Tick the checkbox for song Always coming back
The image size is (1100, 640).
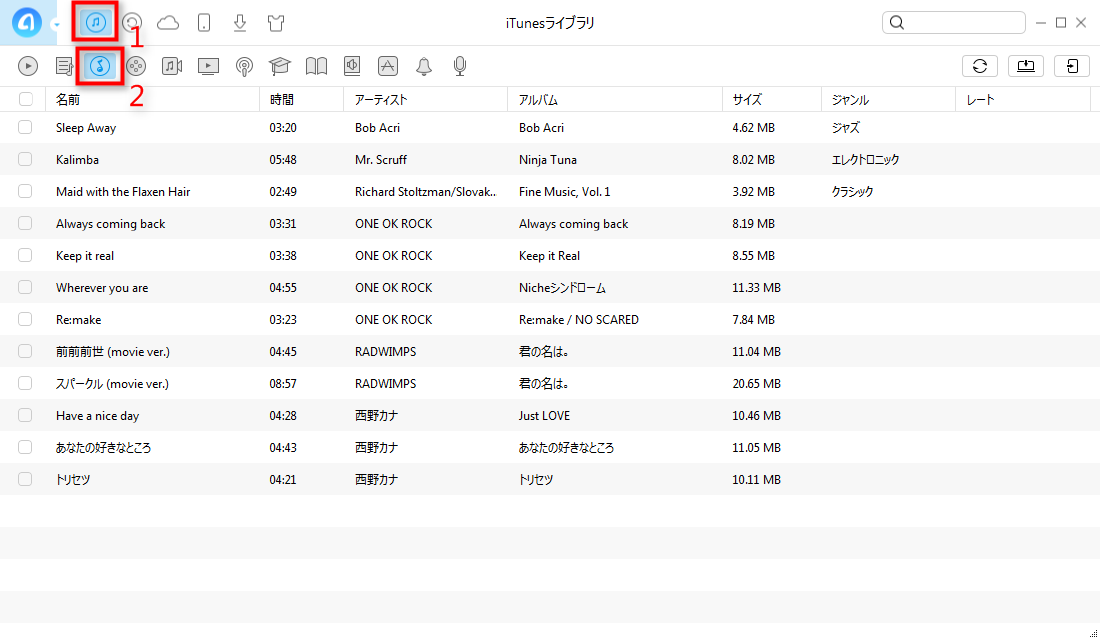25,223
